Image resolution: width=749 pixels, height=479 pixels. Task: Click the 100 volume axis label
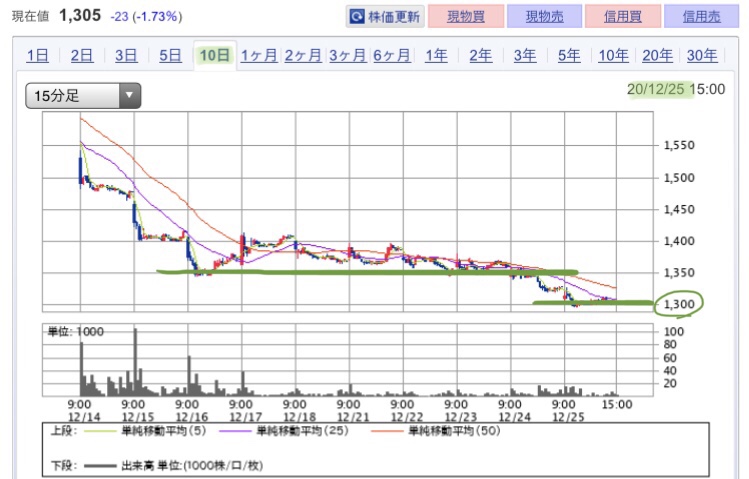[674, 331]
